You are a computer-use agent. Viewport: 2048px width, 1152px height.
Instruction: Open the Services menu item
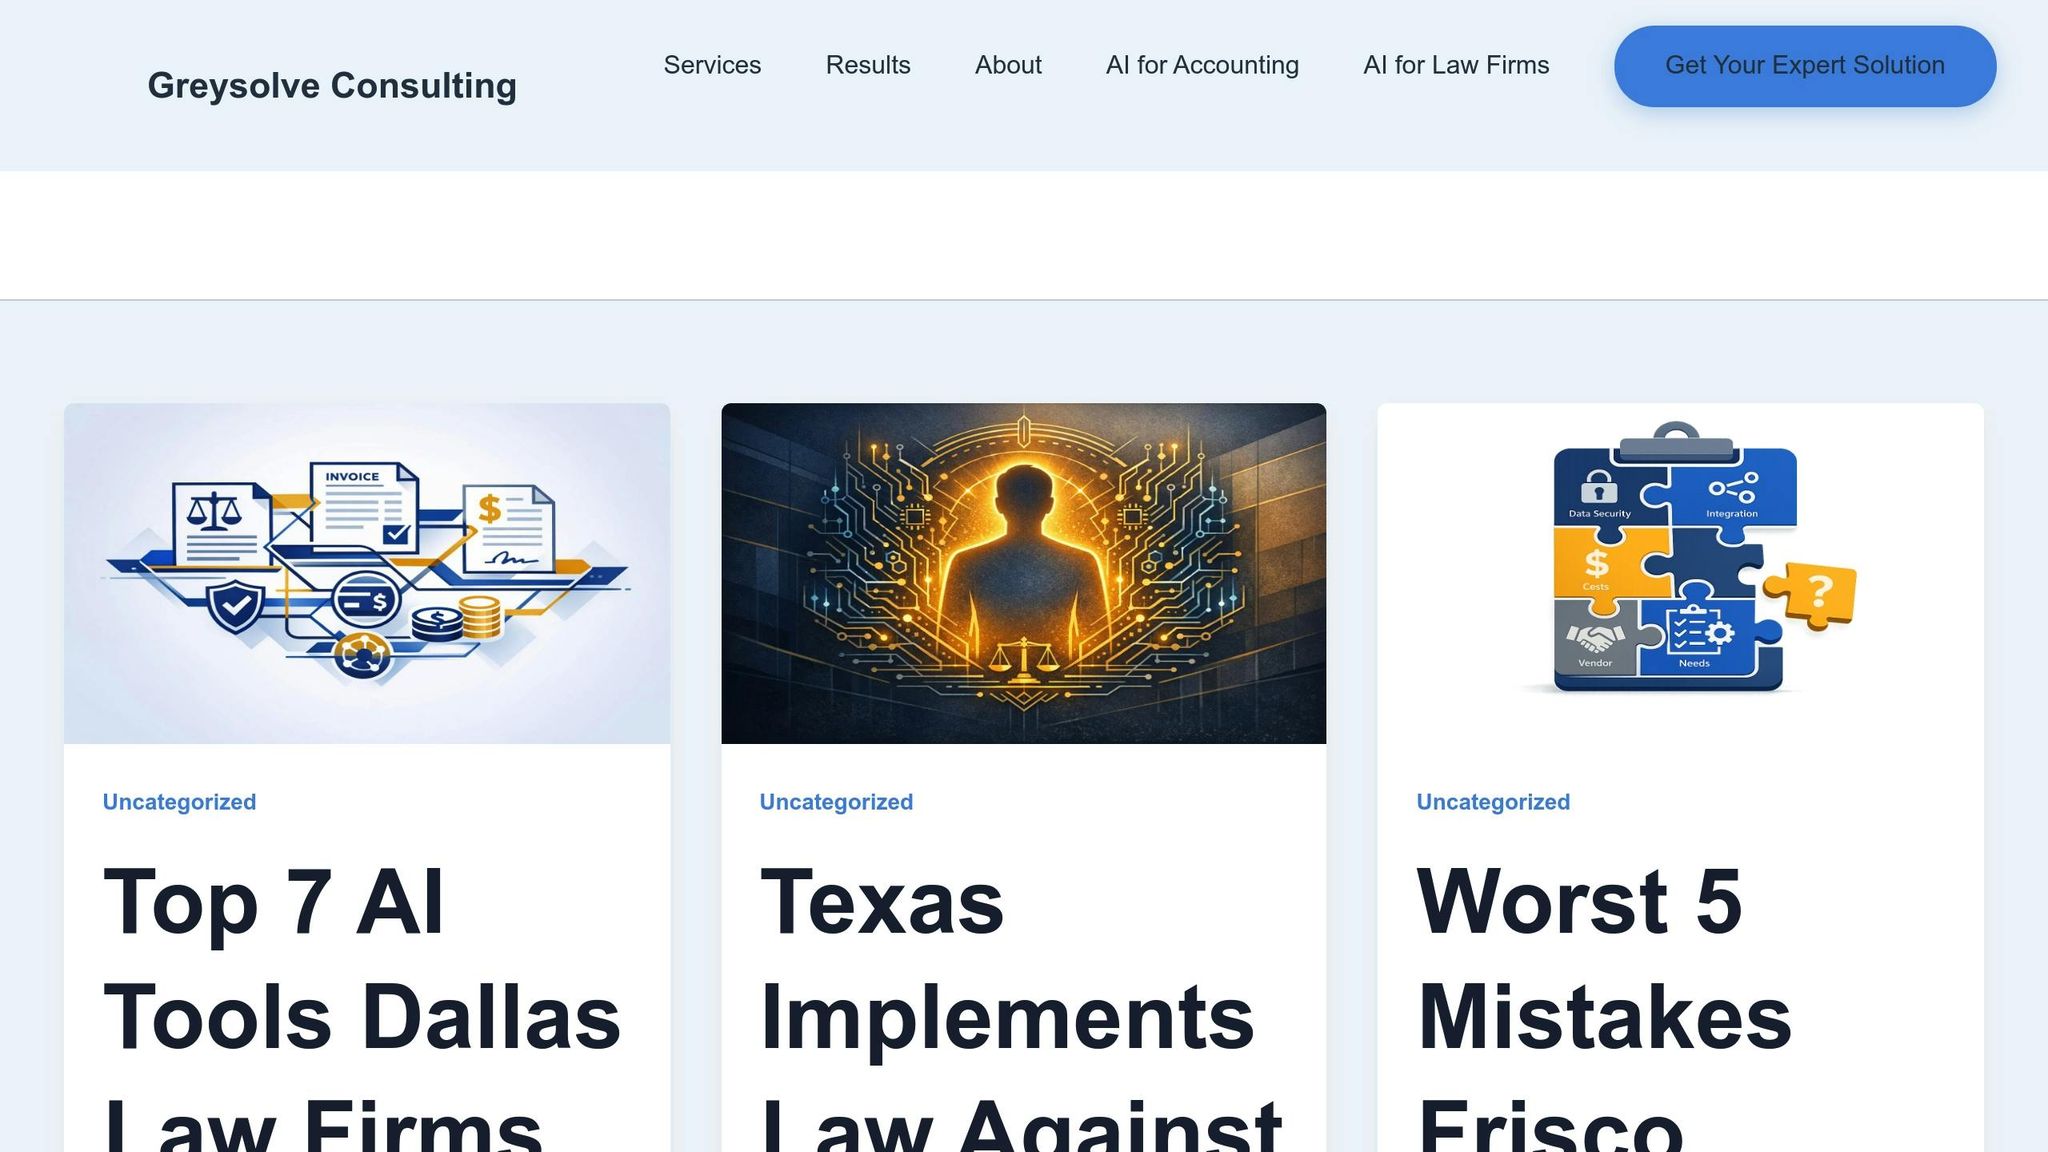[712, 65]
